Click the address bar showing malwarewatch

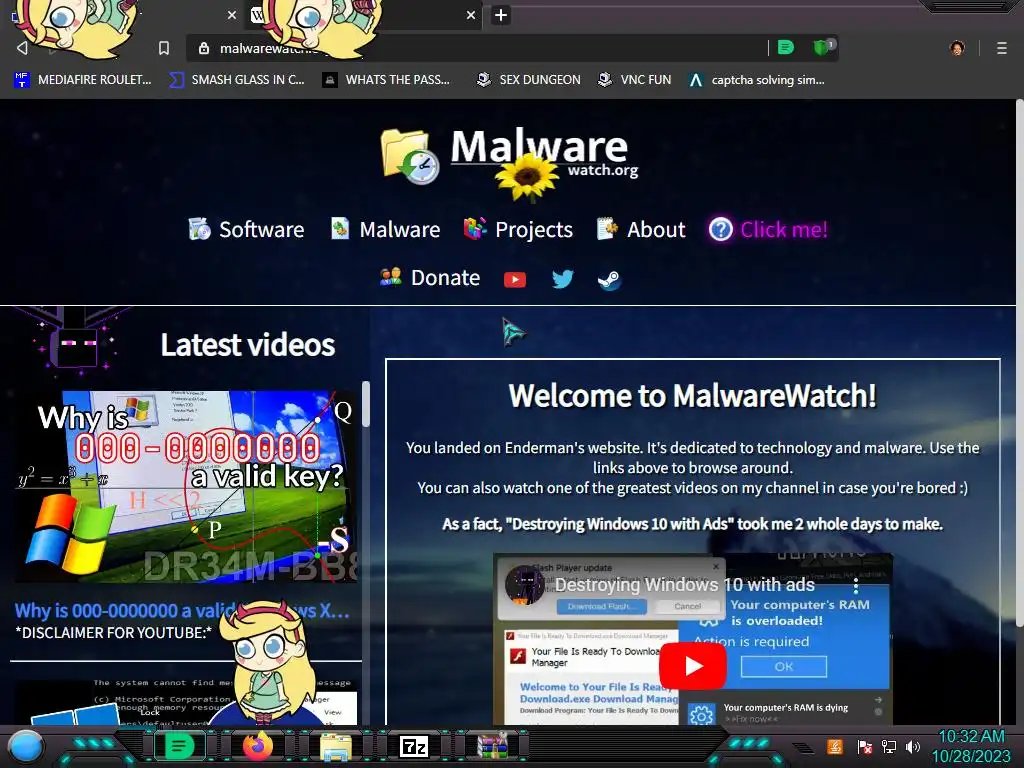477,48
